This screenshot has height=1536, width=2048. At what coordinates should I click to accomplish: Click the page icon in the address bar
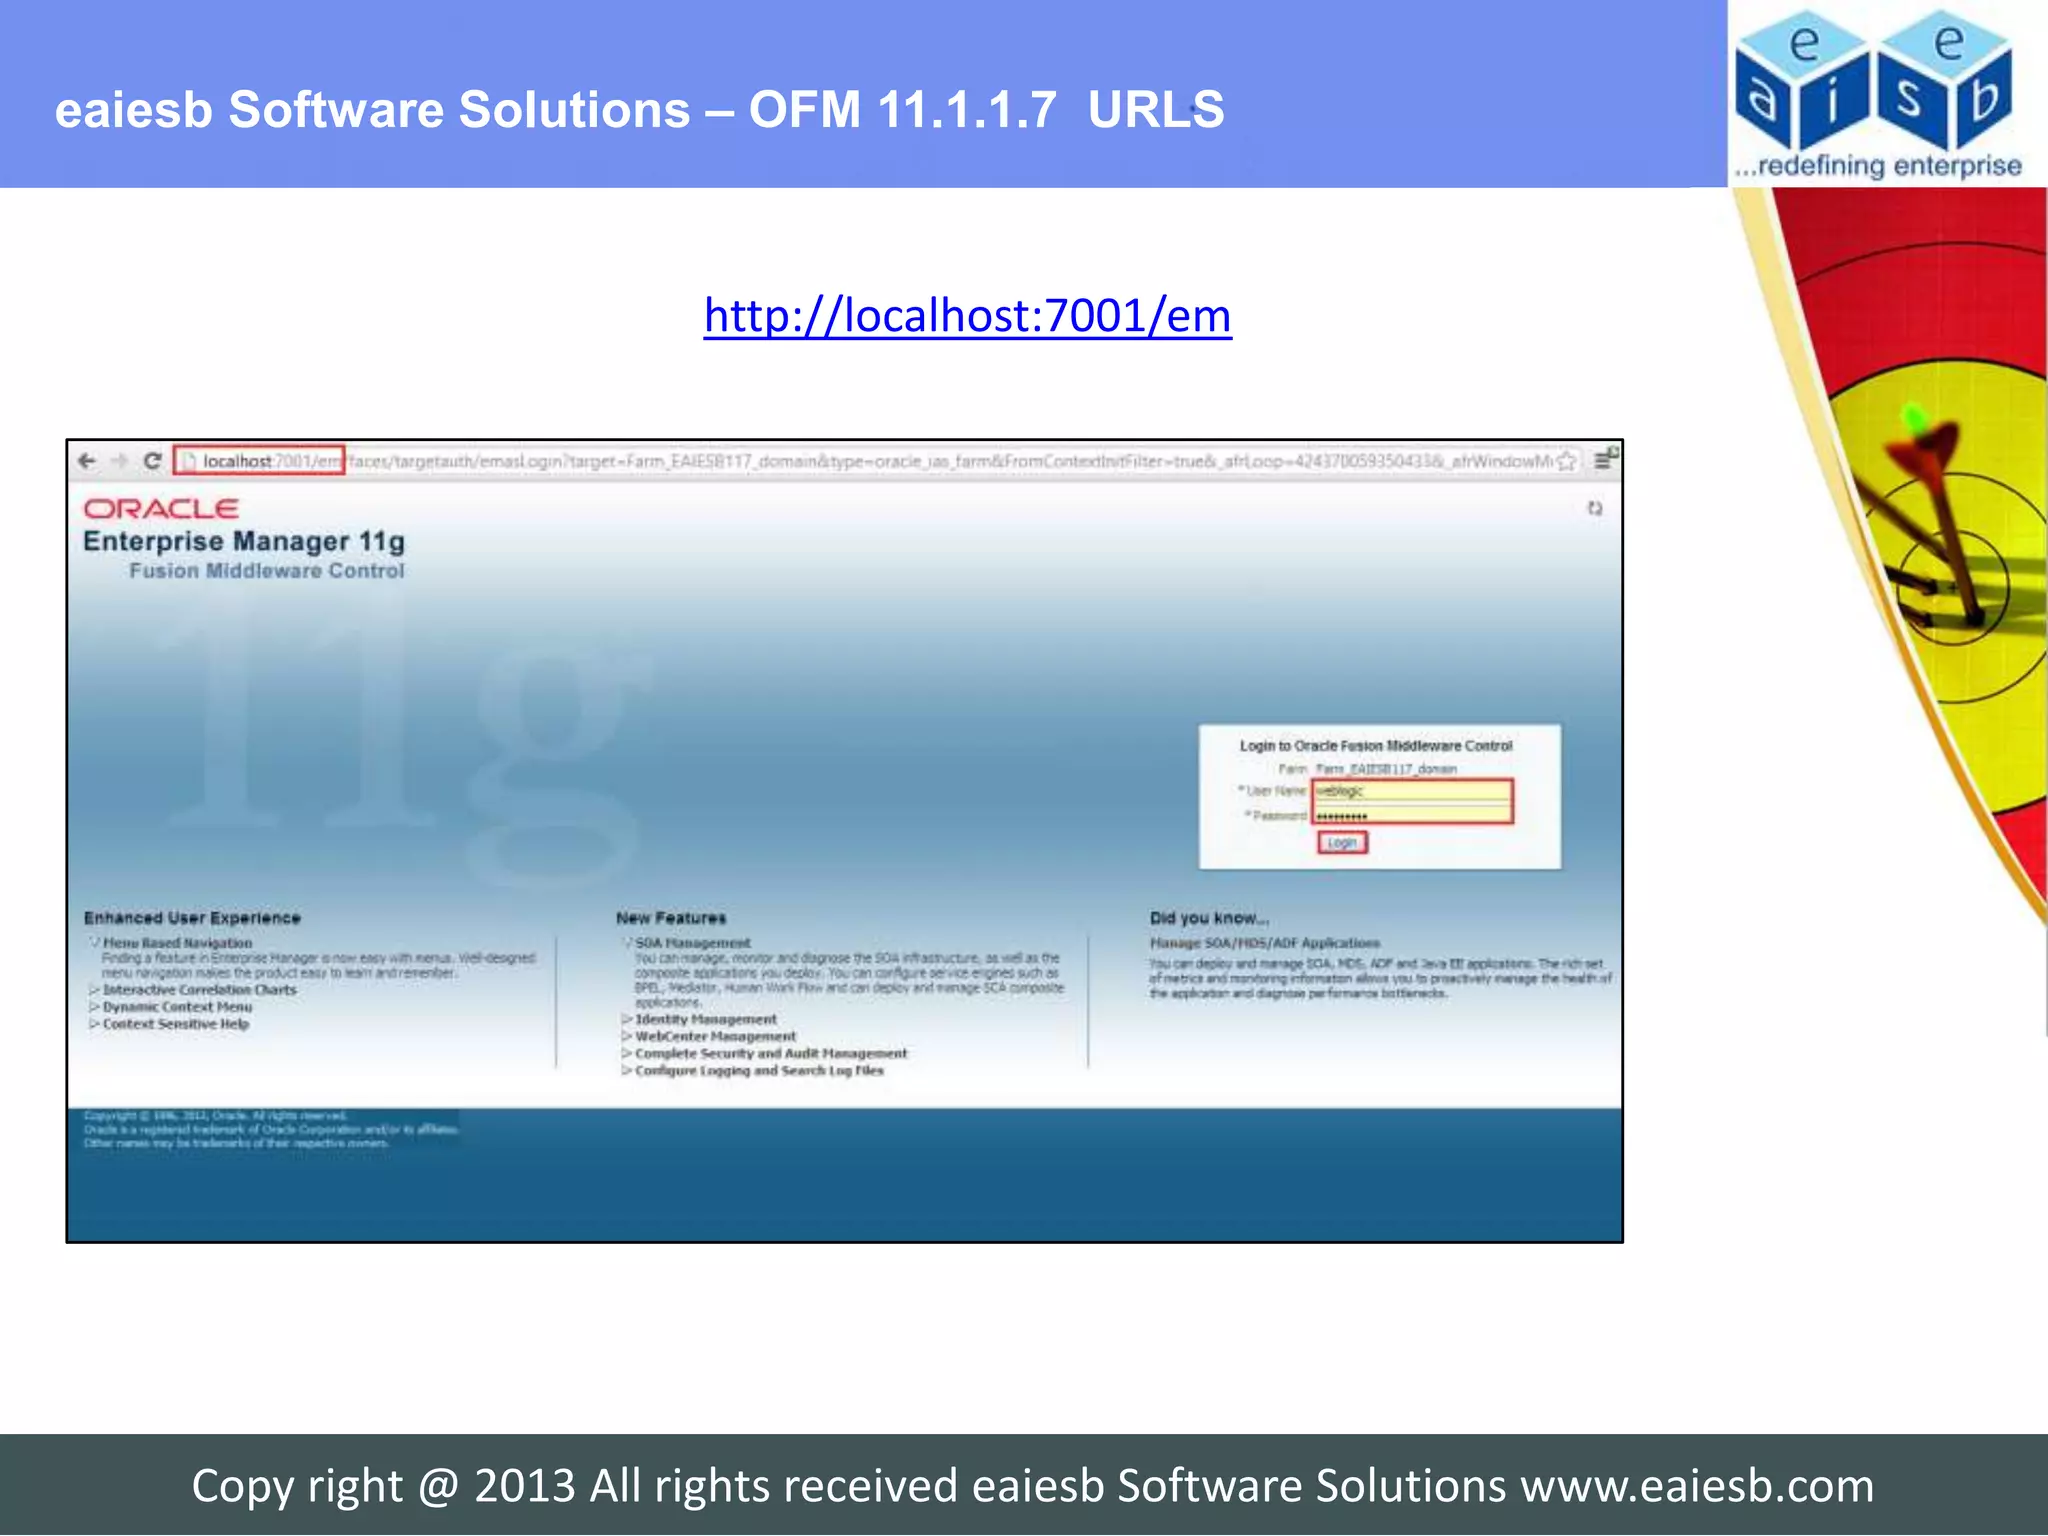[188, 461]
